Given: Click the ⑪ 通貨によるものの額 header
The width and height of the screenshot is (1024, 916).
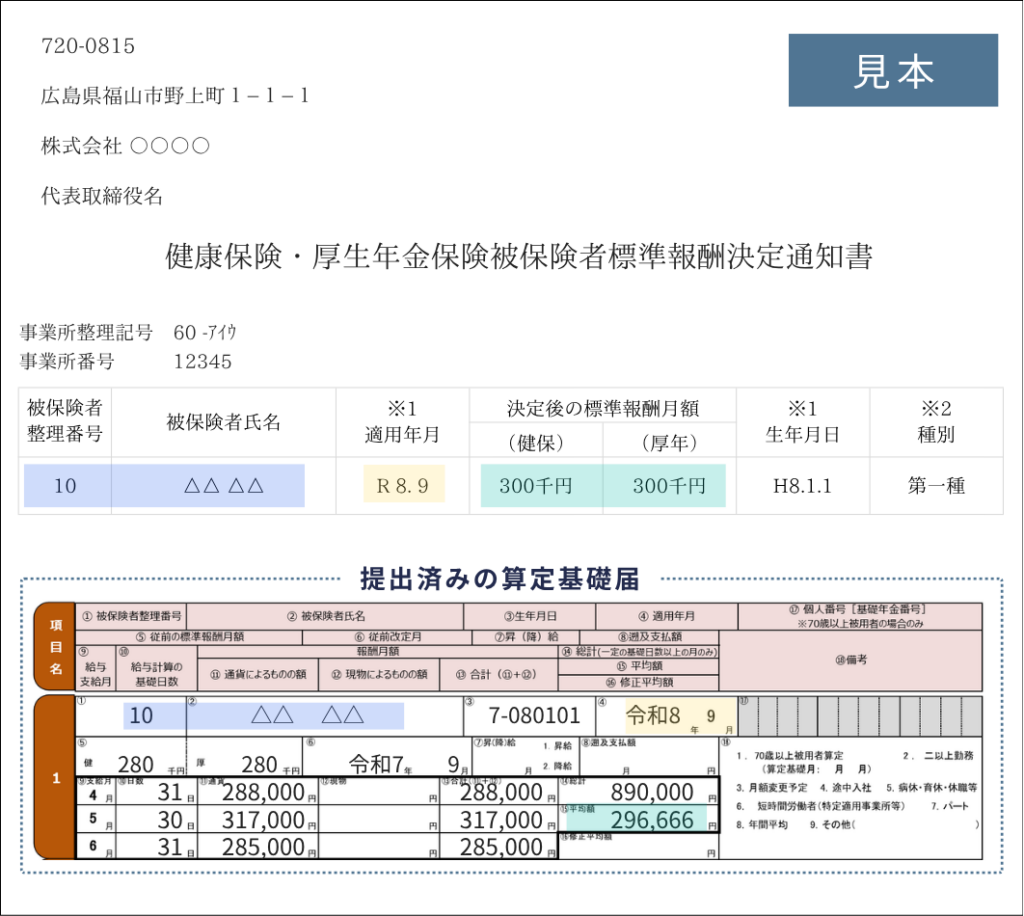Looking at the screenshot, I should coord(258,674).
